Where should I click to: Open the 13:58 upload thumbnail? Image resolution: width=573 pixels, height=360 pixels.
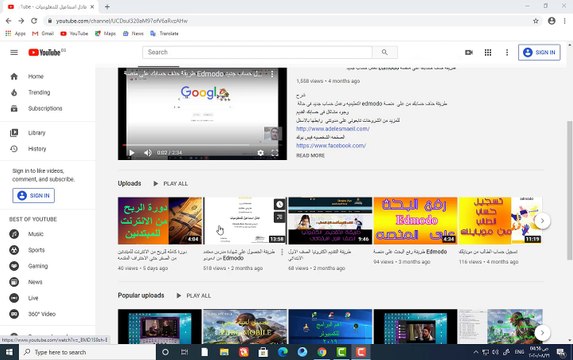[x=244, y=221]
